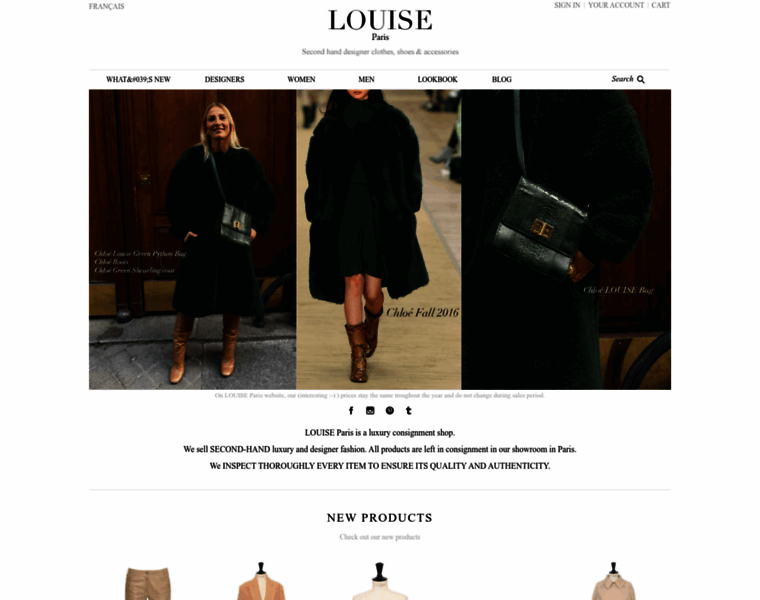Viewport: 760px width, 600px height.
Task: Open the What's New menu
Action: [x=138, y=79]
